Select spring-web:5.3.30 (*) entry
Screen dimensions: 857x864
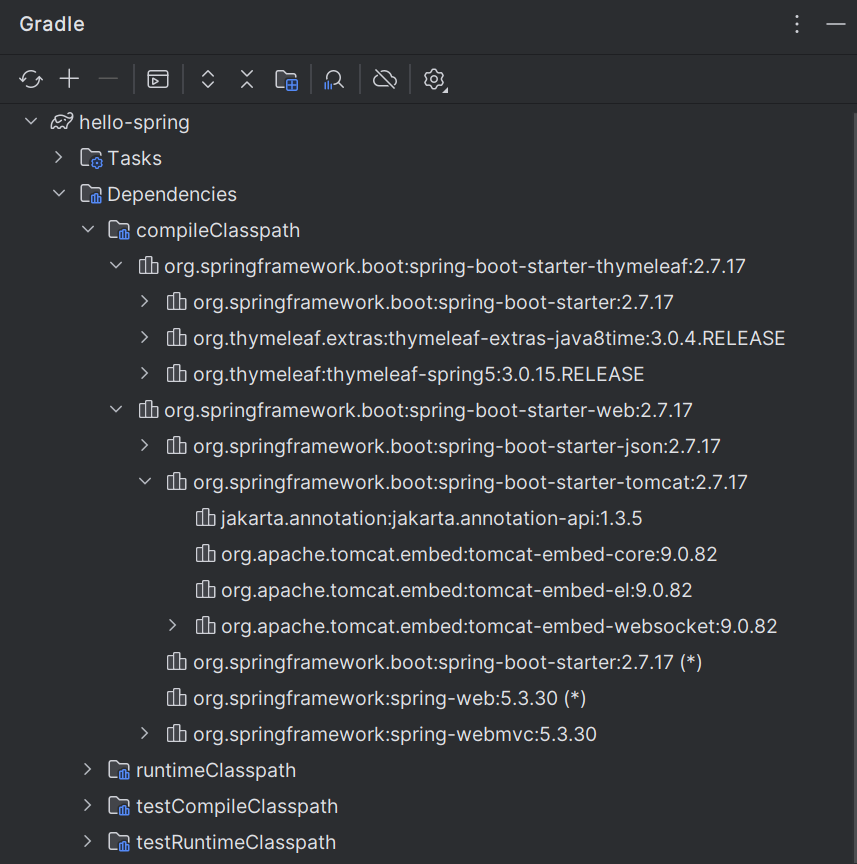pyautogui.click(x=427, y=698)
